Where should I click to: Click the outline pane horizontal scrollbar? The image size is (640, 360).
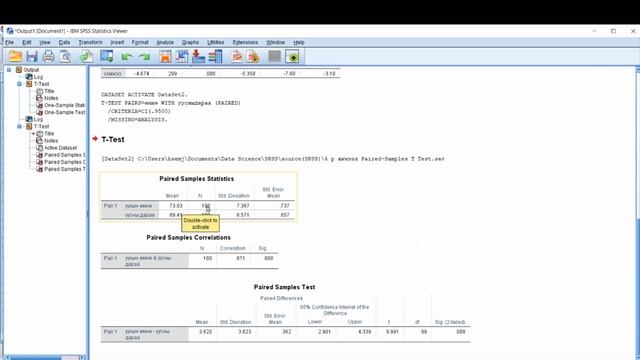point(44,357)
